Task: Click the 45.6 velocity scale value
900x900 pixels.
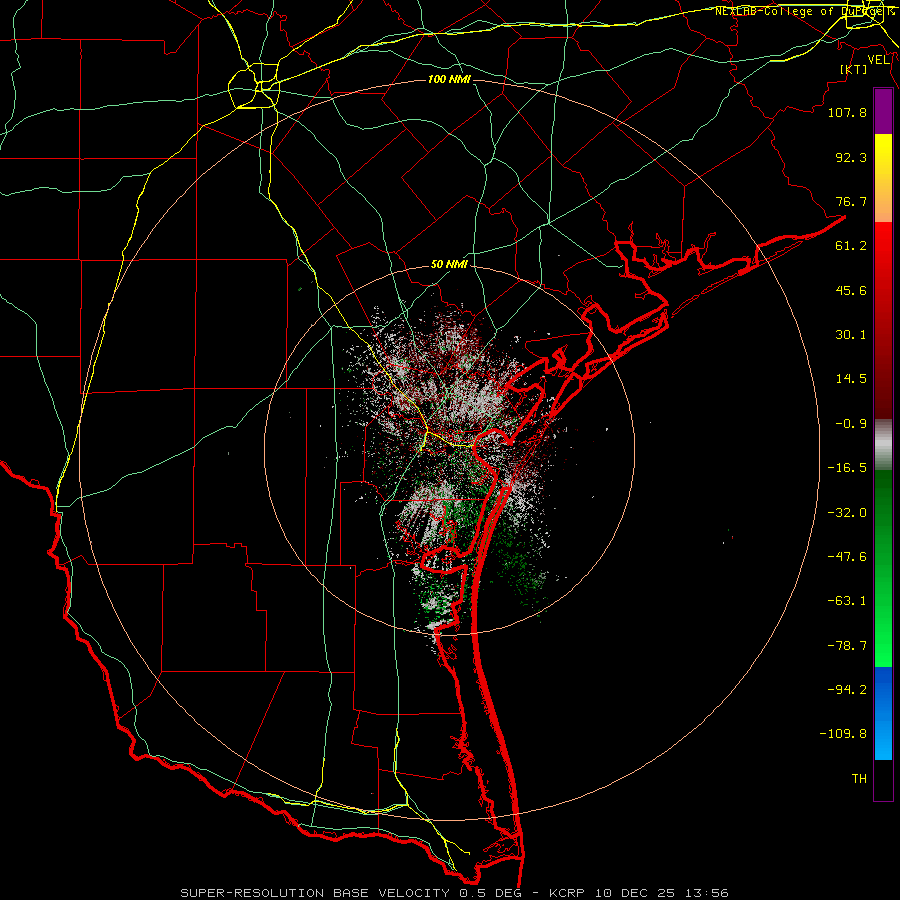Action: (x=851, y=290)
